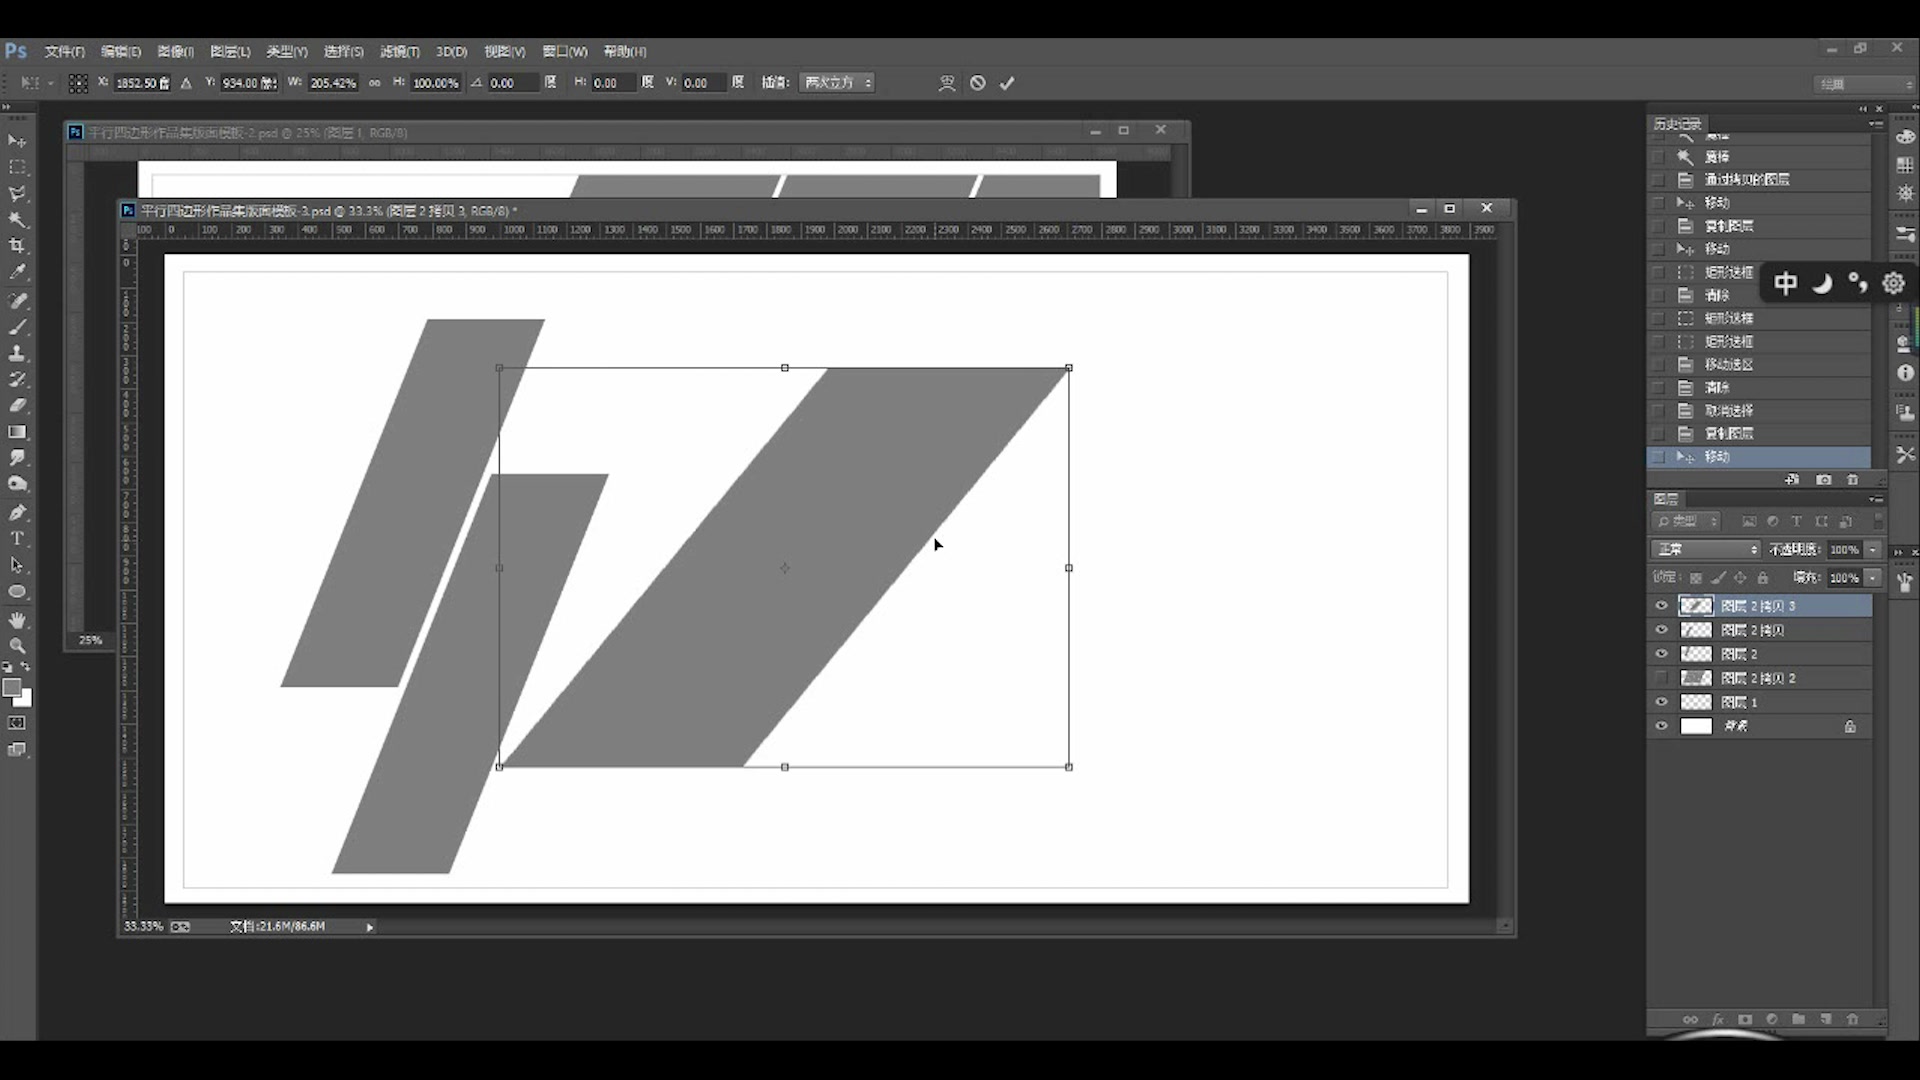Hide layer '图层 2 拷贝'

pos(1662,630)
